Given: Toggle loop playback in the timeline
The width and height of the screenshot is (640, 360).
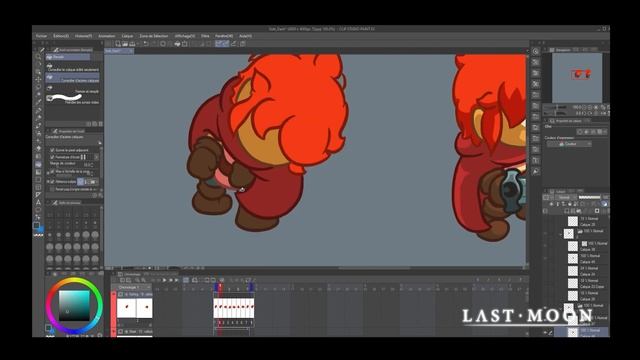Looking at the screenshot, I should [186, 280].
